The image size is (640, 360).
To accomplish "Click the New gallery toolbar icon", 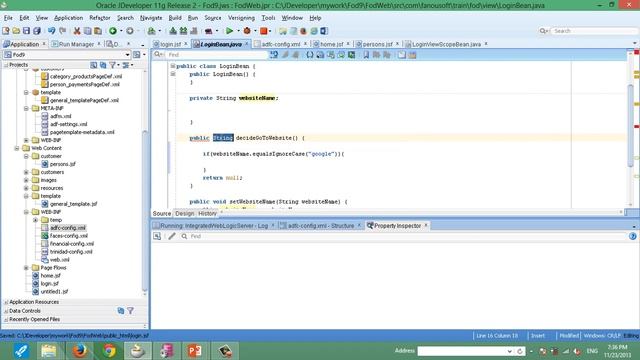I will click(x=6, y=31).
